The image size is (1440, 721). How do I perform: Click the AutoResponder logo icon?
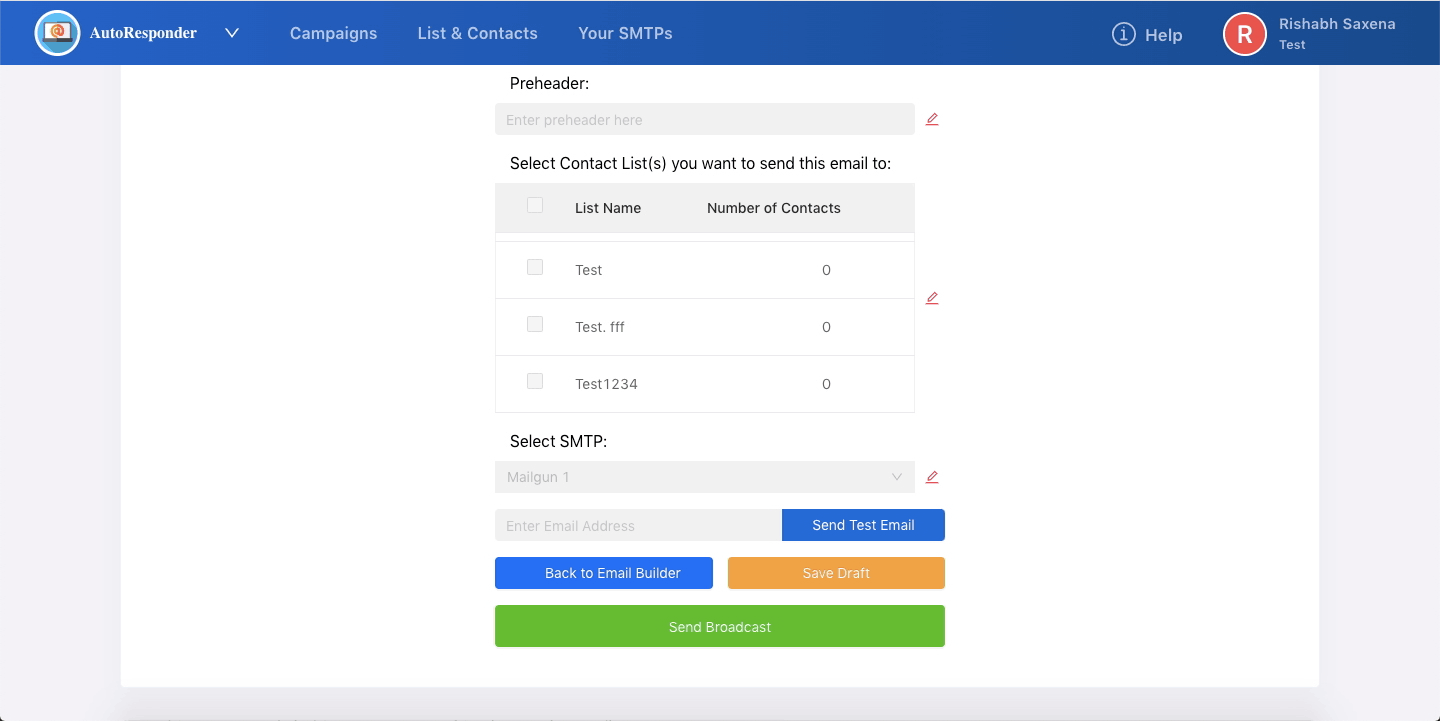(57, 33)
